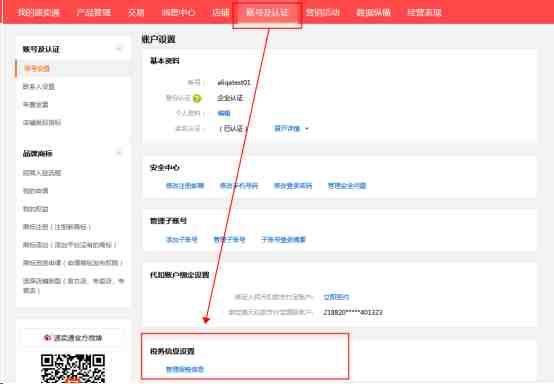Click 修改手机号码 link under 安全中心
Screen dimensions: 554x384
pyautogui.click(x=239, y=185)
